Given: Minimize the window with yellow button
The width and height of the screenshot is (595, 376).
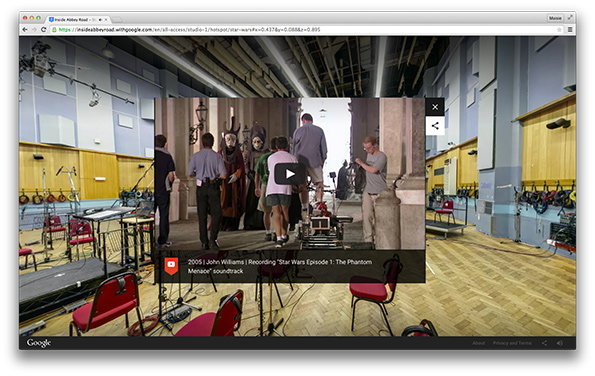Looking at the screenshot, I should tap(32, 18).
